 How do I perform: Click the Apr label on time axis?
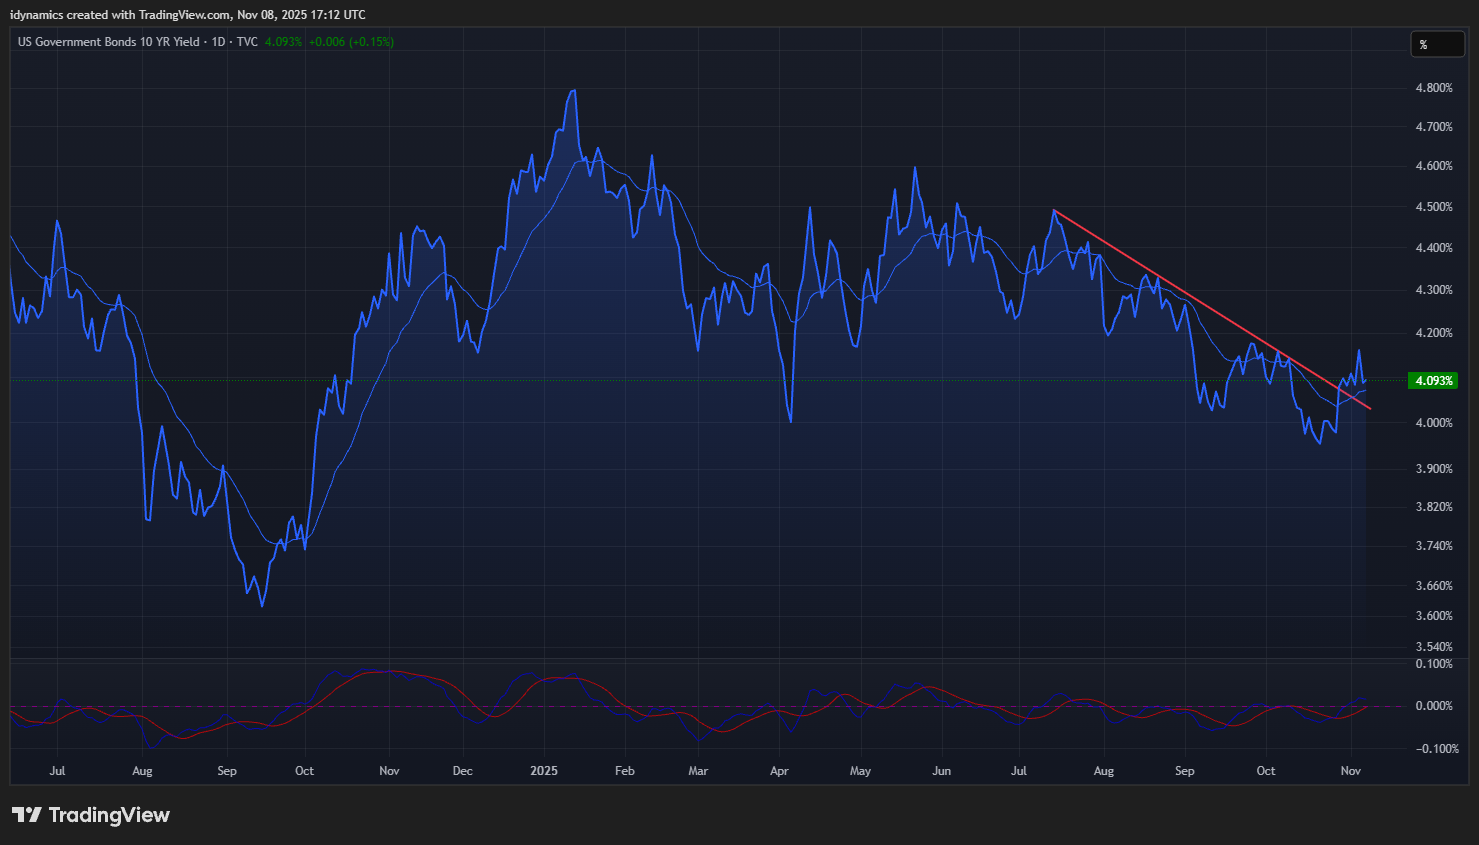779,771
